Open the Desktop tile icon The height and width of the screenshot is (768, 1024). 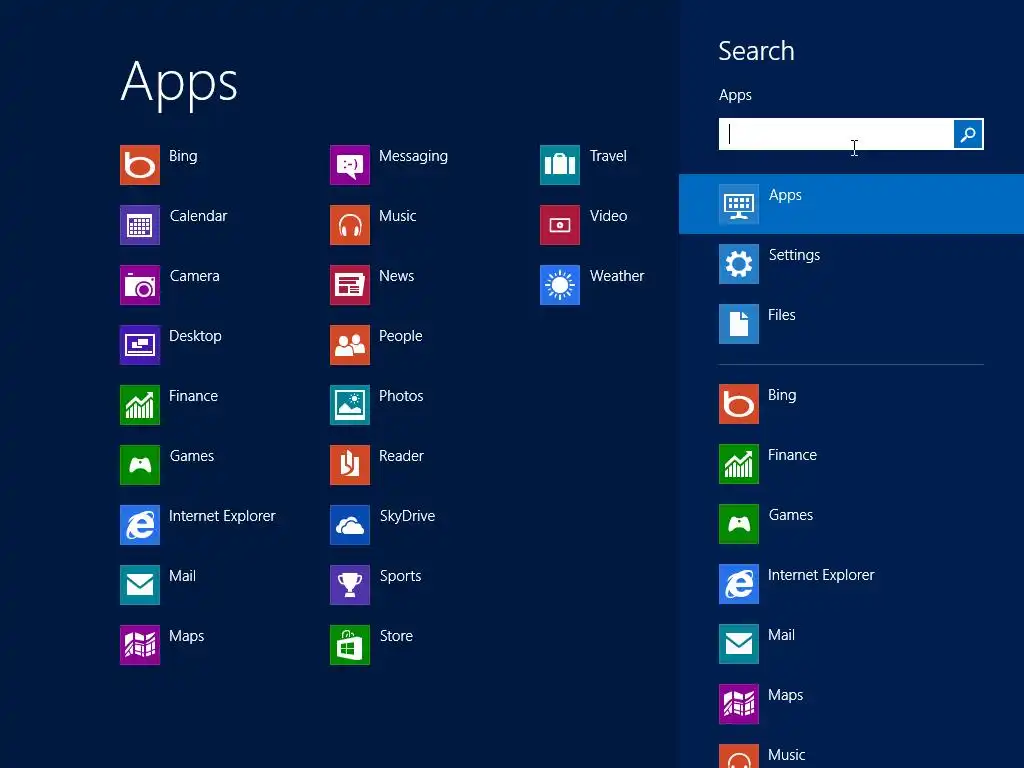tap(140, 345)
